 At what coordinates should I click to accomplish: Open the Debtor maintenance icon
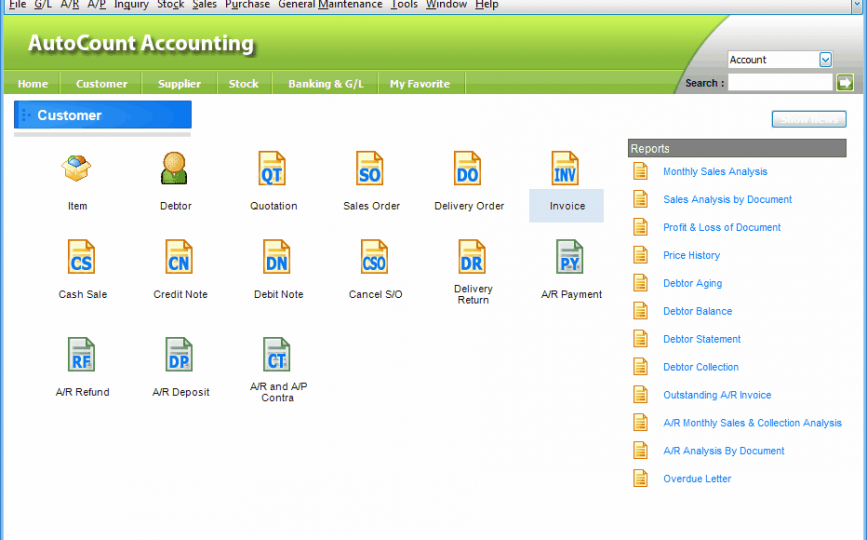click(x=175, y=170)
